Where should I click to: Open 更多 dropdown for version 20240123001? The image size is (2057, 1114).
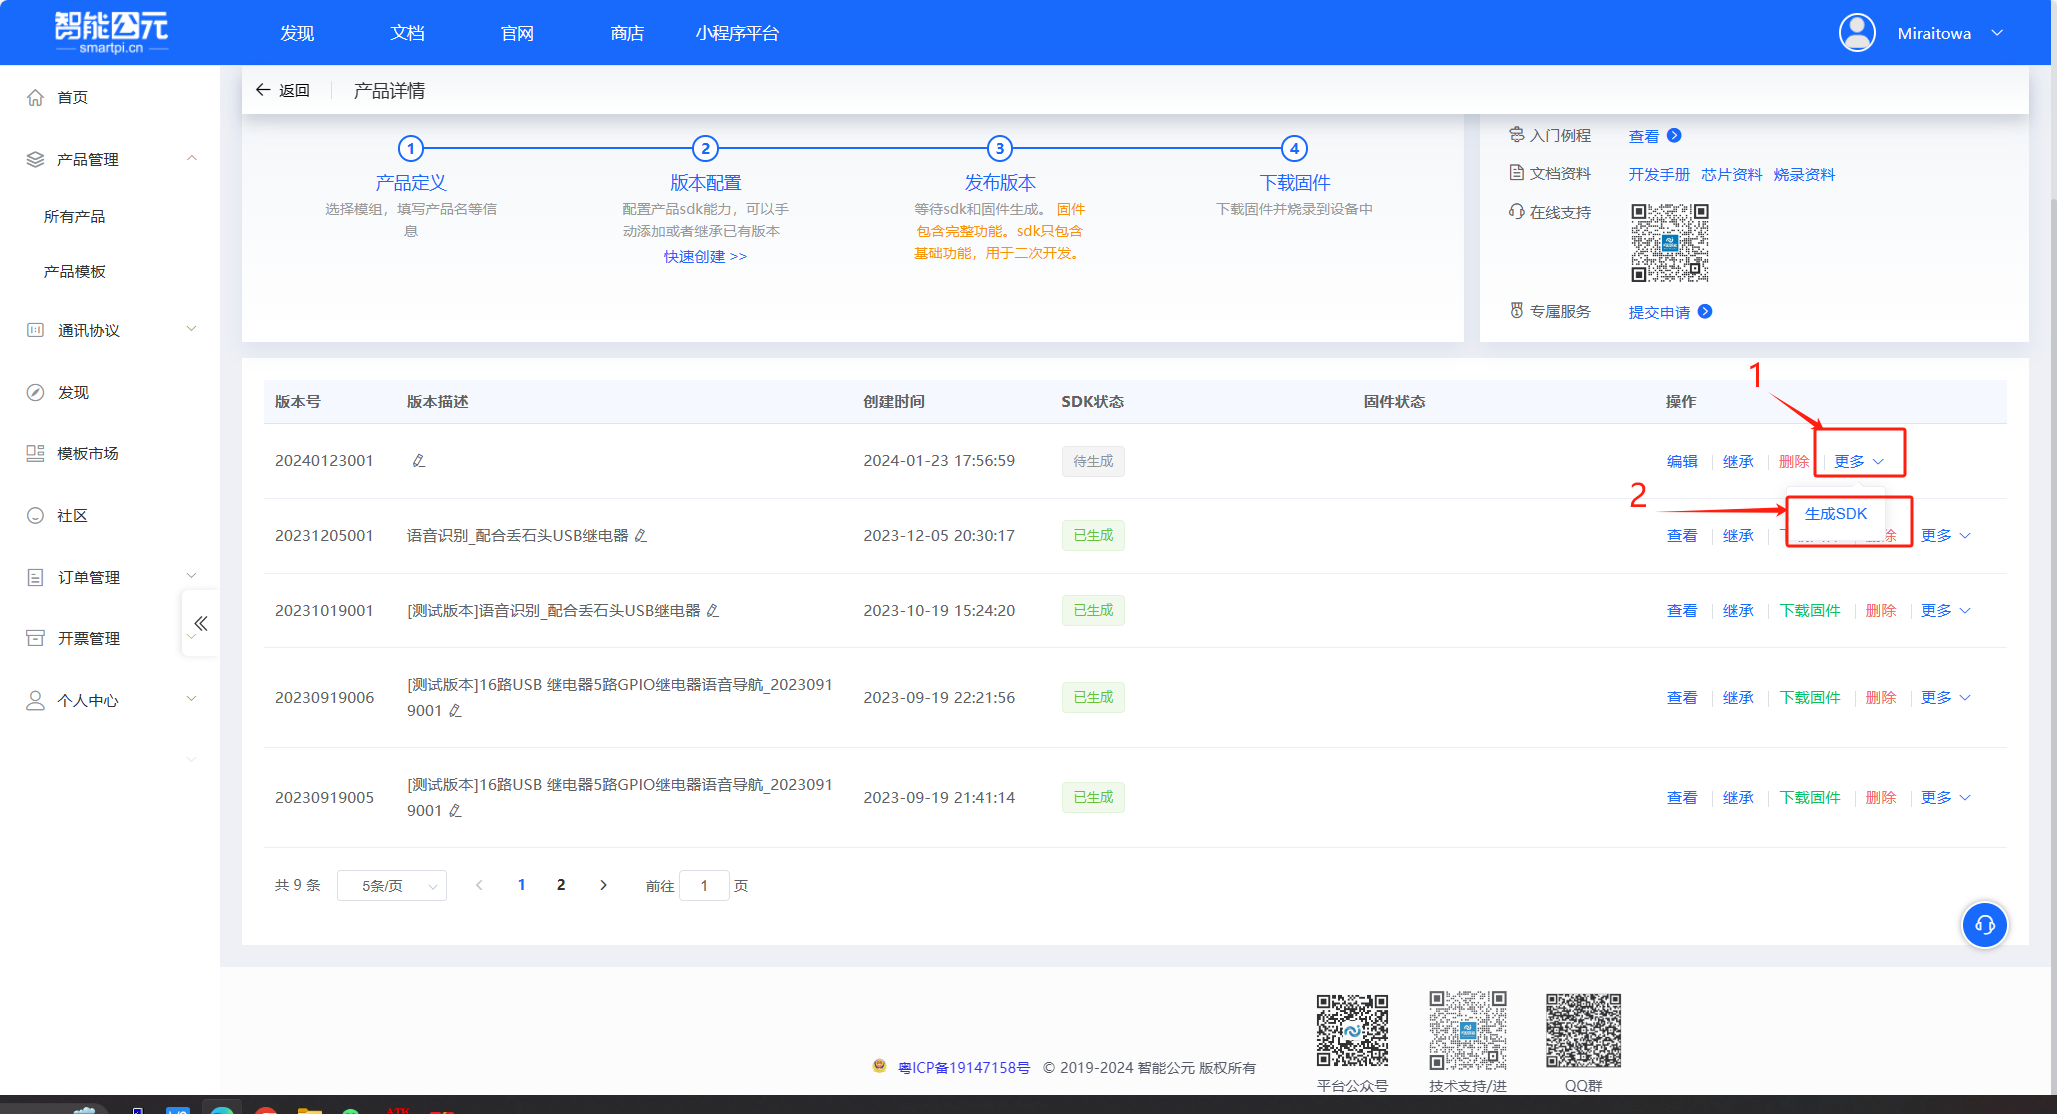point(1859,461)
